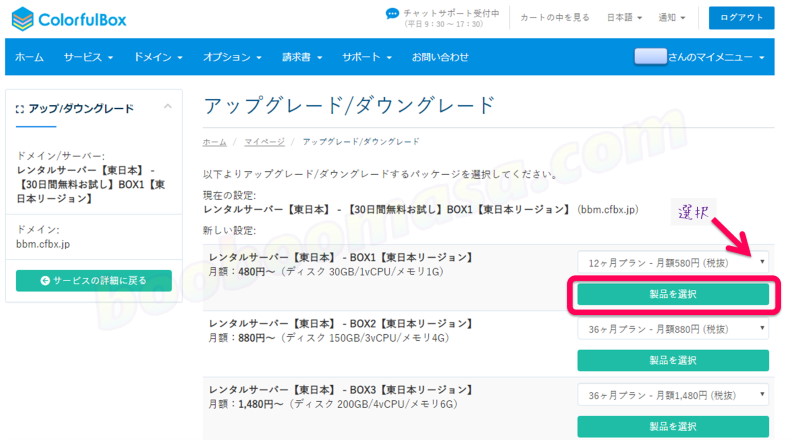Click the ColorfulBox logo

pyautogui.click(x=68, y=19)
